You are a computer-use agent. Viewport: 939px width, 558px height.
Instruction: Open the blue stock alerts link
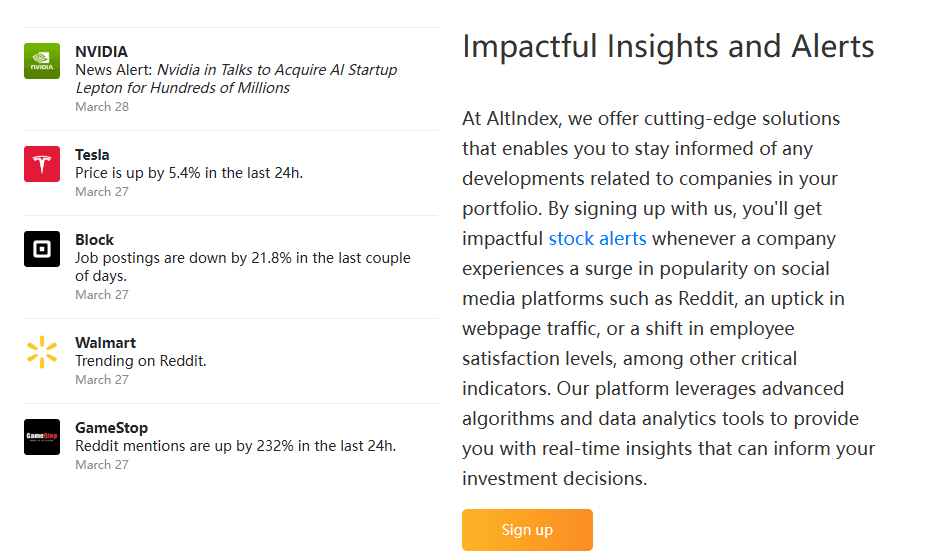coord(597,239)
